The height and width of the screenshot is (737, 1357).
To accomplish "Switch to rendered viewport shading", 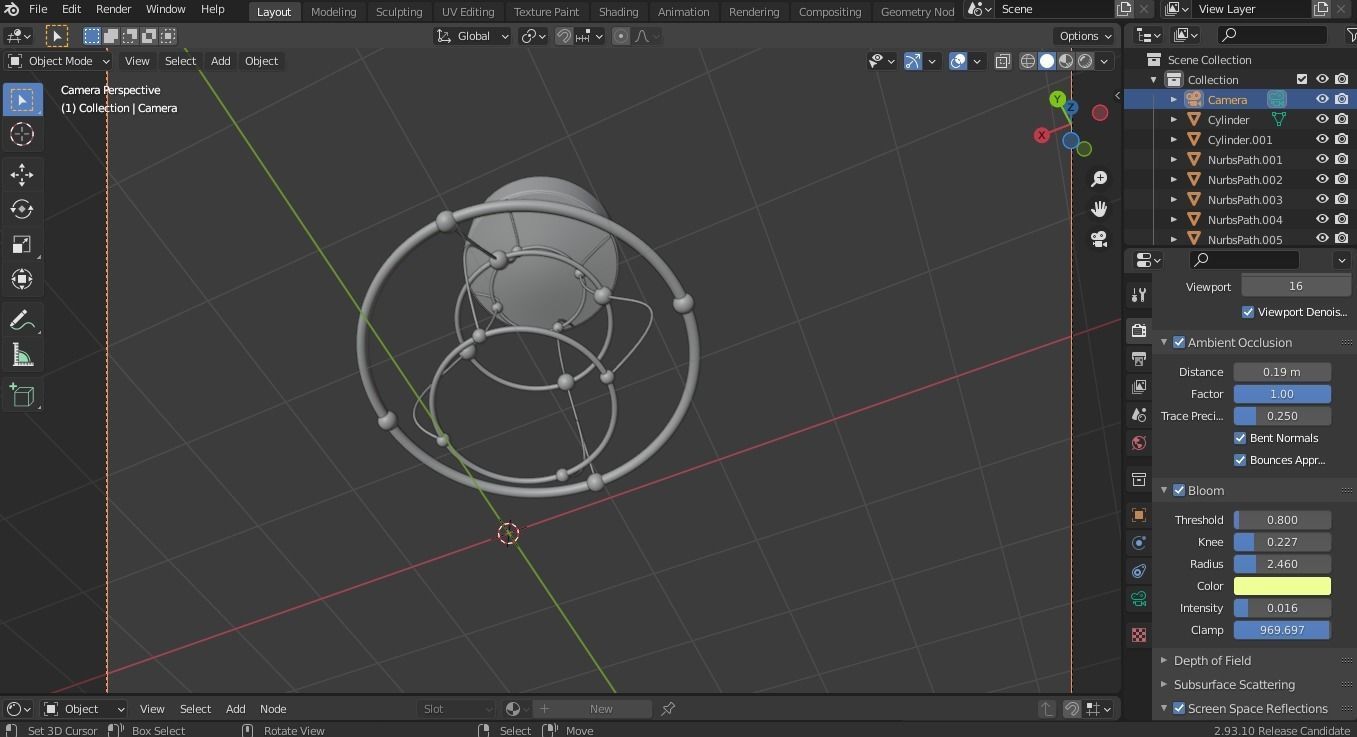I will click(x=1085, y=61).
